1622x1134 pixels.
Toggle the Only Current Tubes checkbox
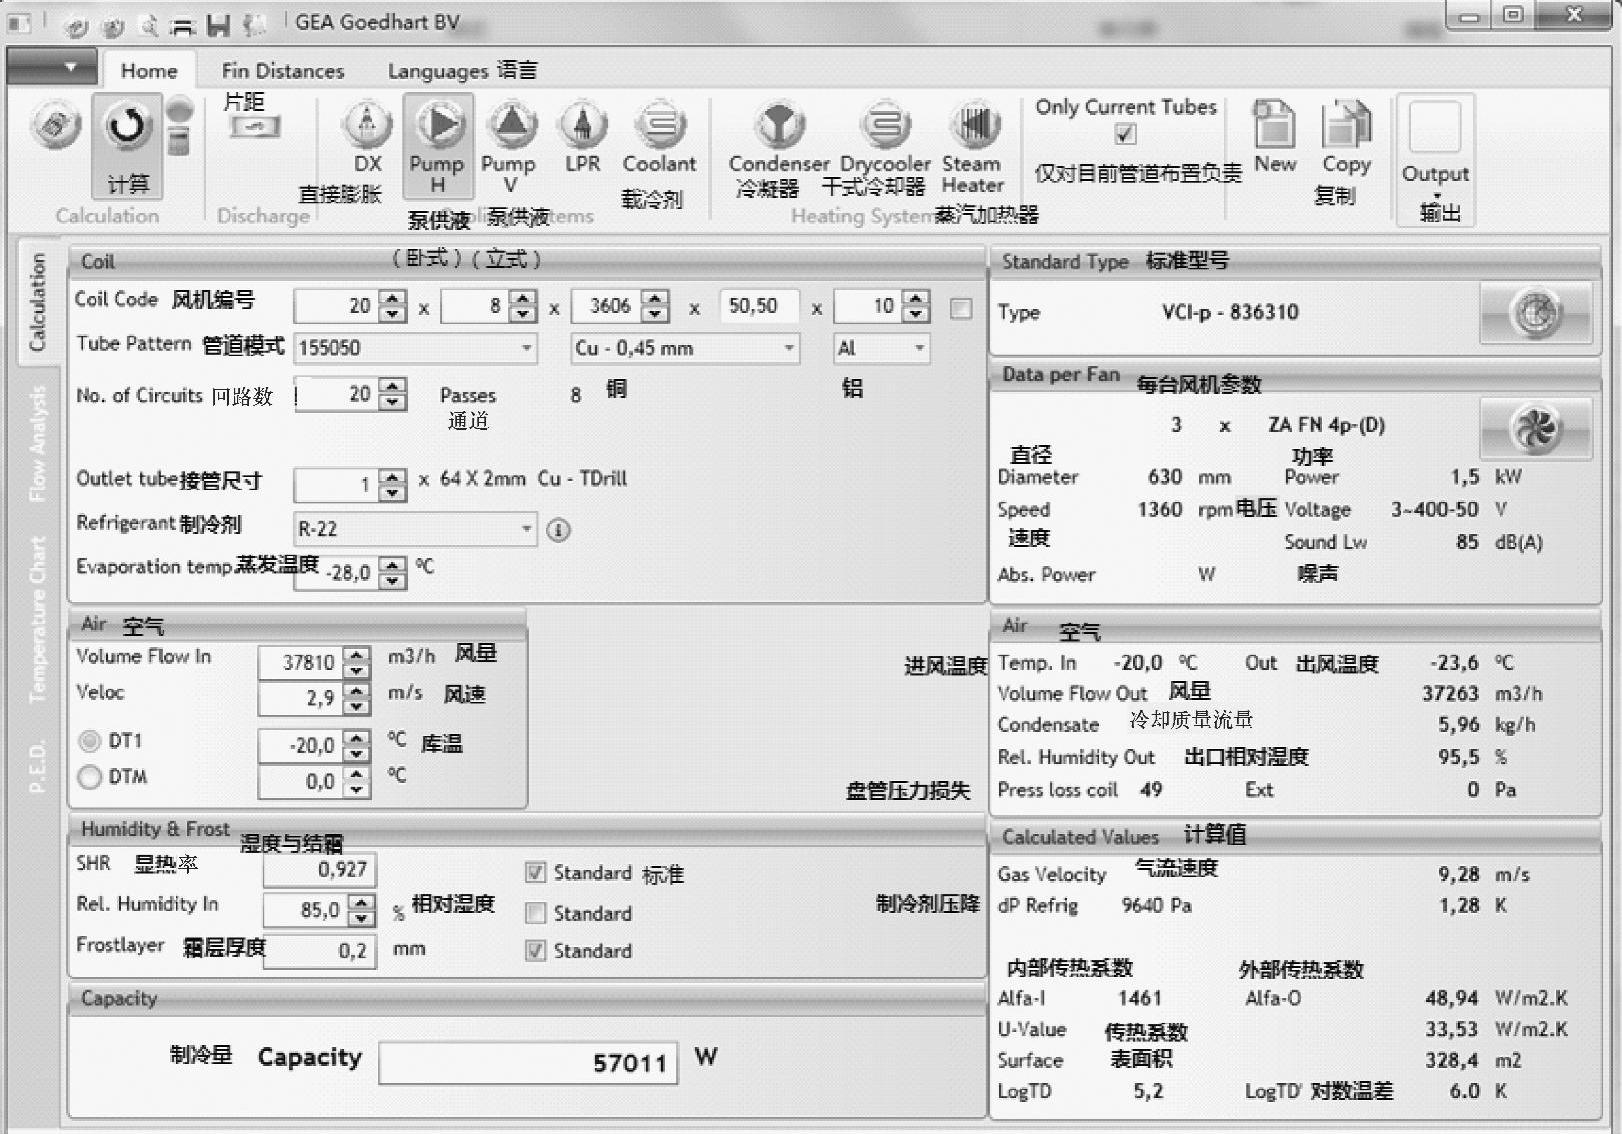coord(1126,134)
